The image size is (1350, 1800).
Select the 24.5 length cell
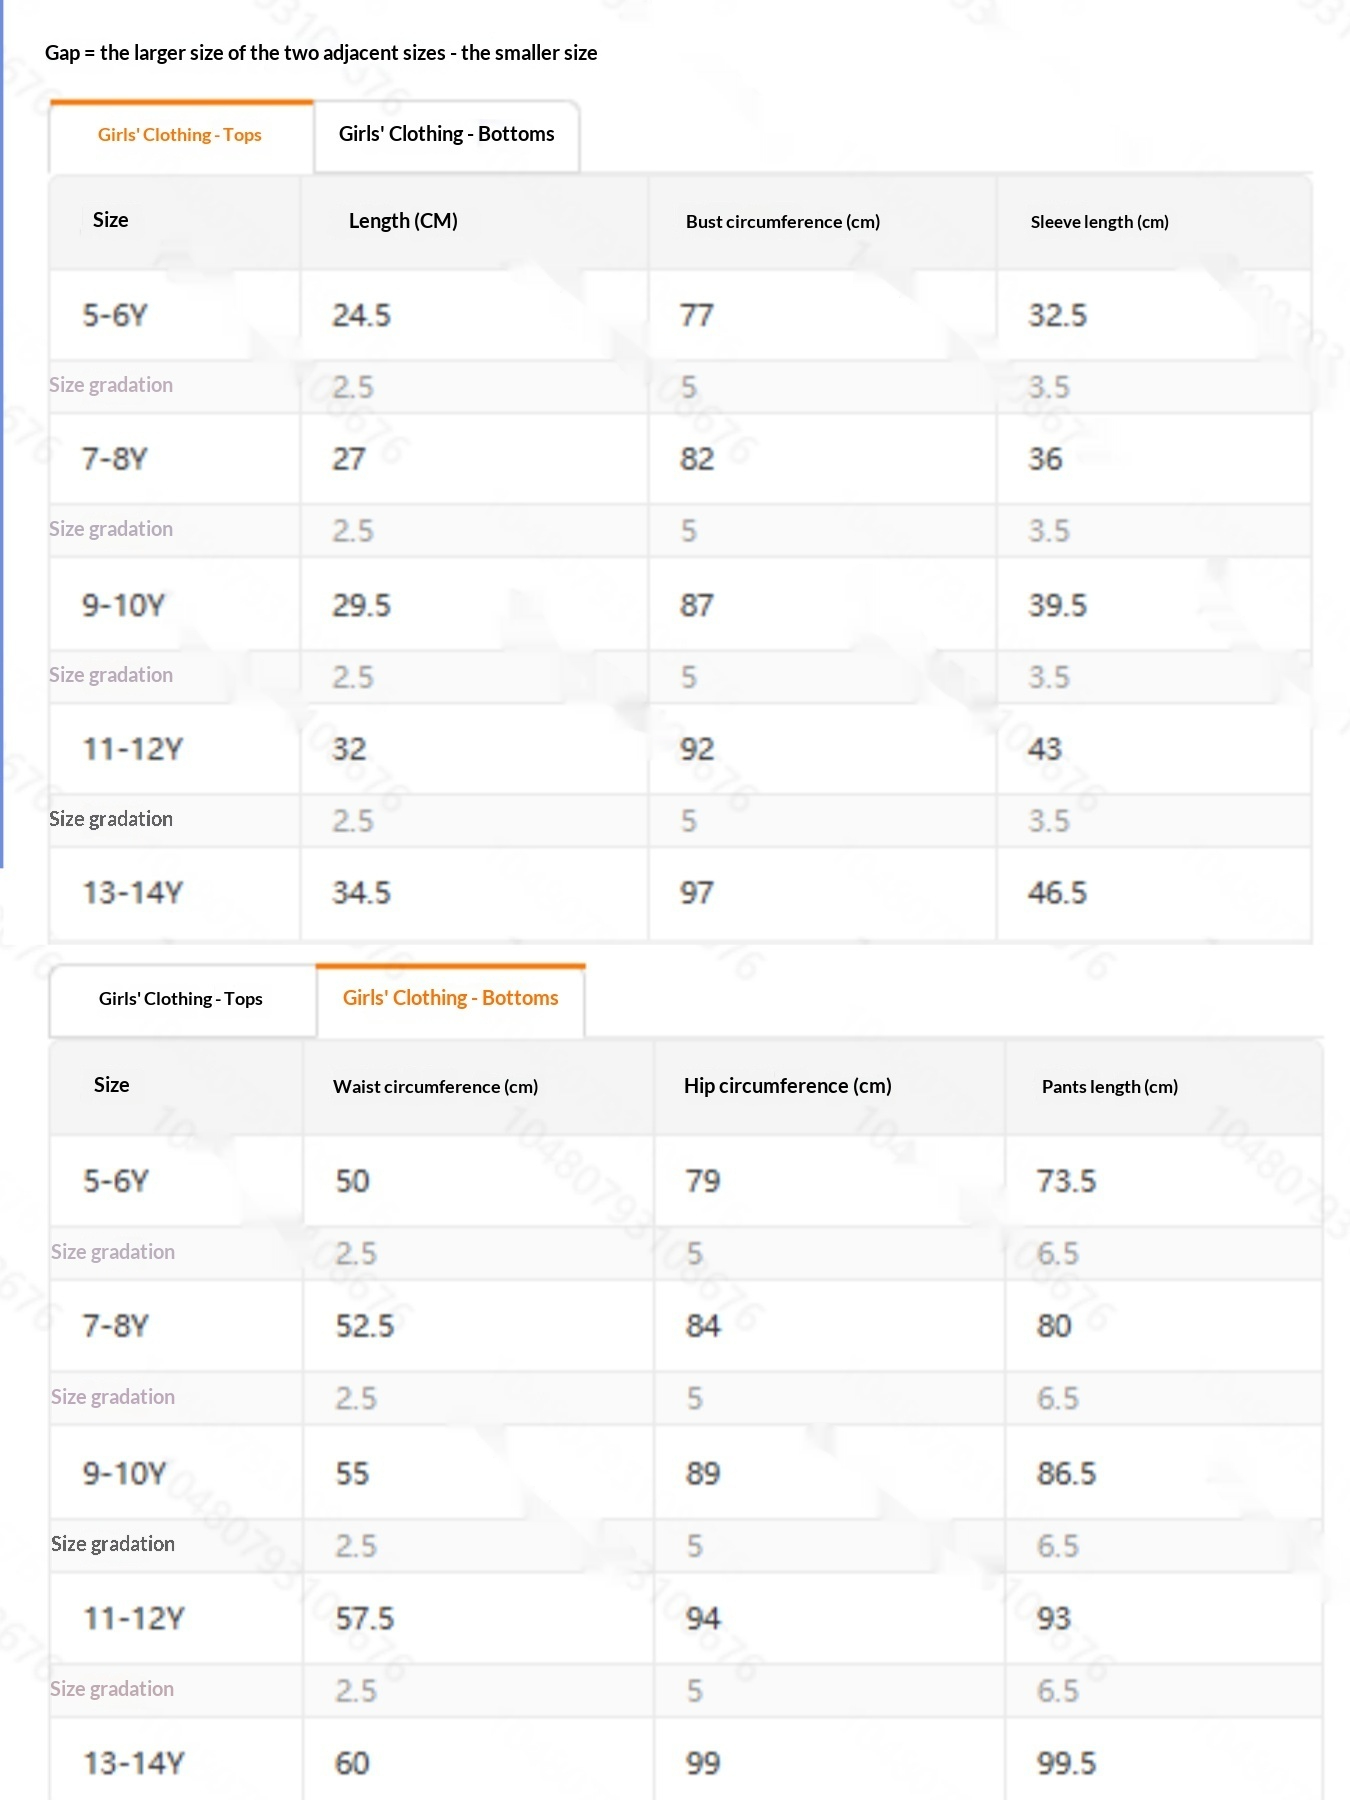click(361, 316)
